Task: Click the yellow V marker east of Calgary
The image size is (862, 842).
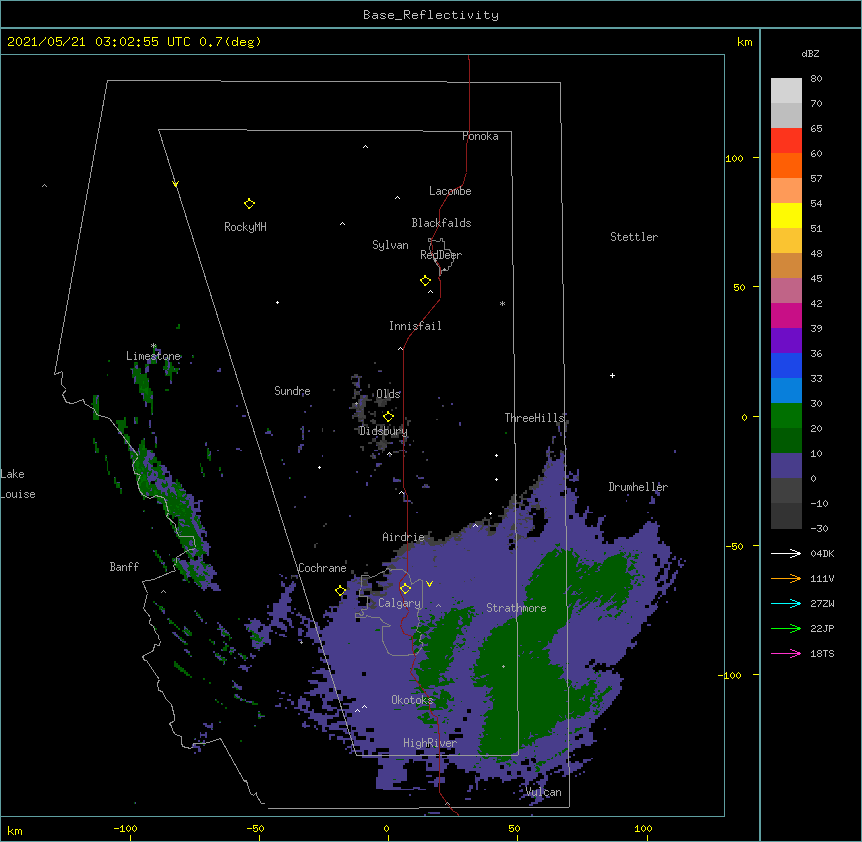Action: (x=429, y=584)
